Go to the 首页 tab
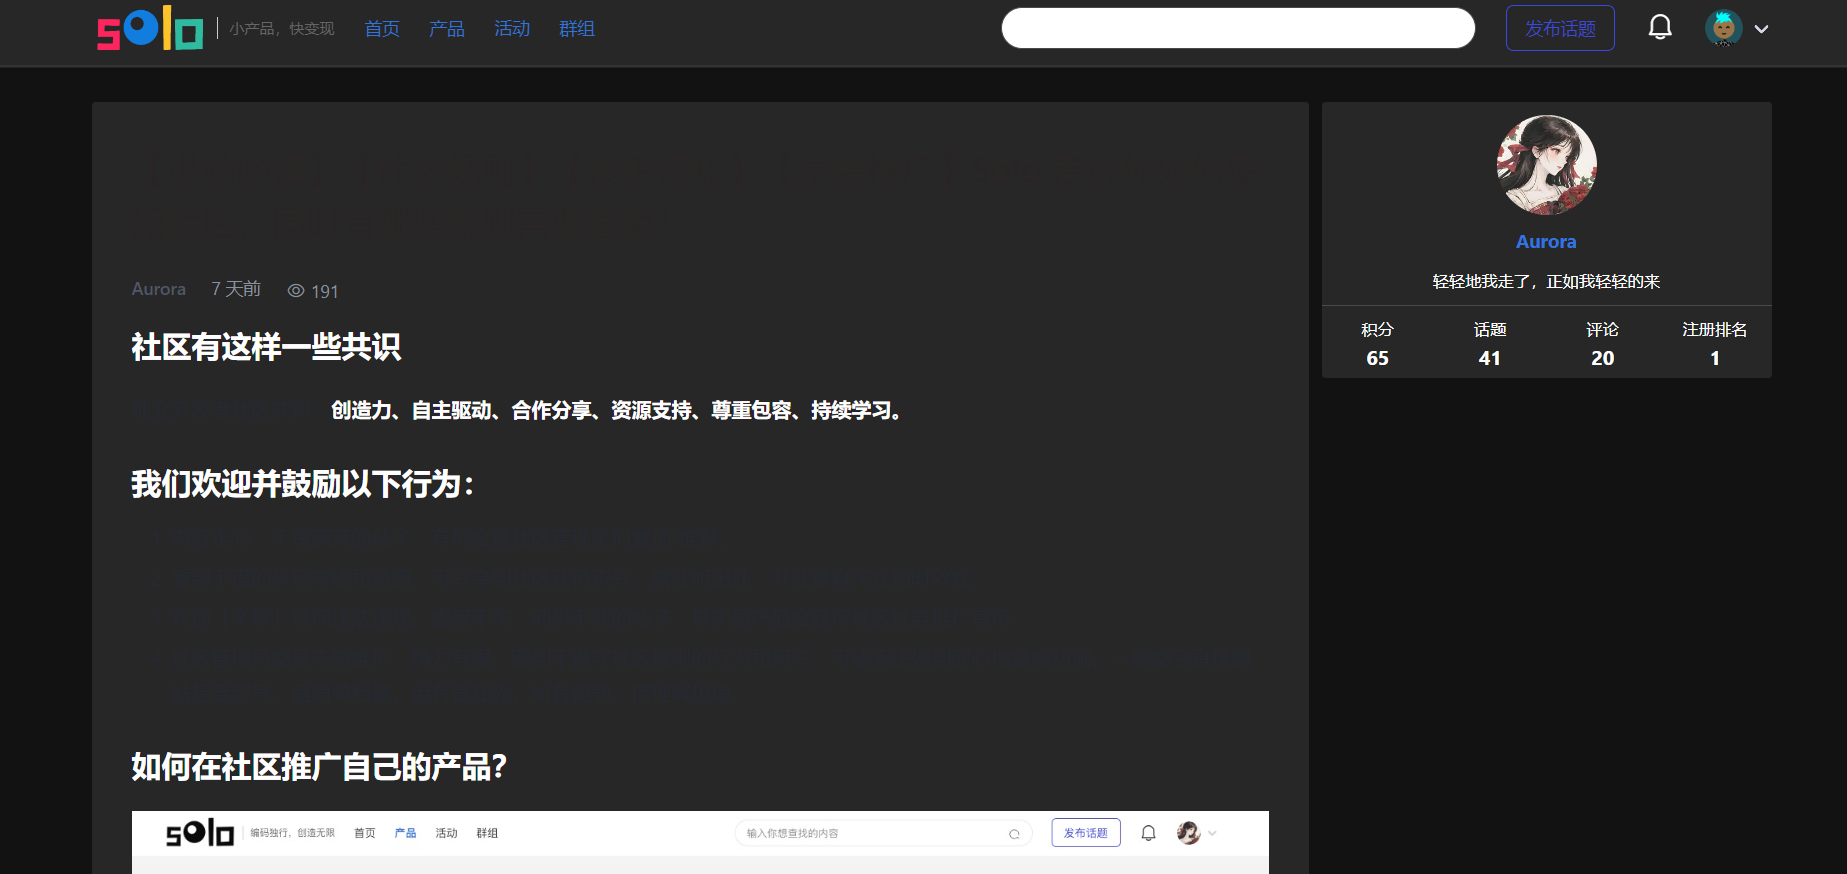The width and height of the screenshot is (1847, 874). click(x=382, y=29)
